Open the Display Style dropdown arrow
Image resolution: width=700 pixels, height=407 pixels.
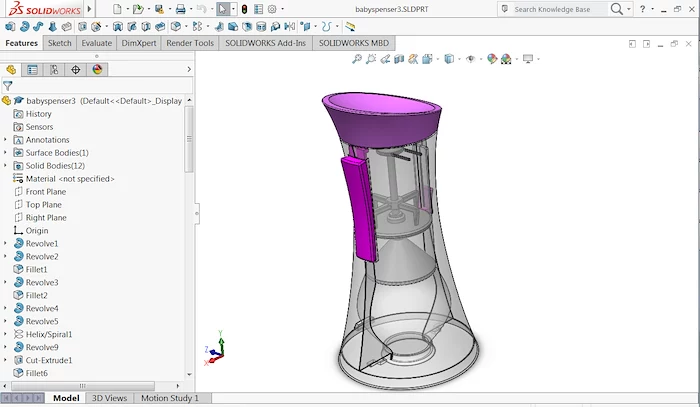click(457, 59)
